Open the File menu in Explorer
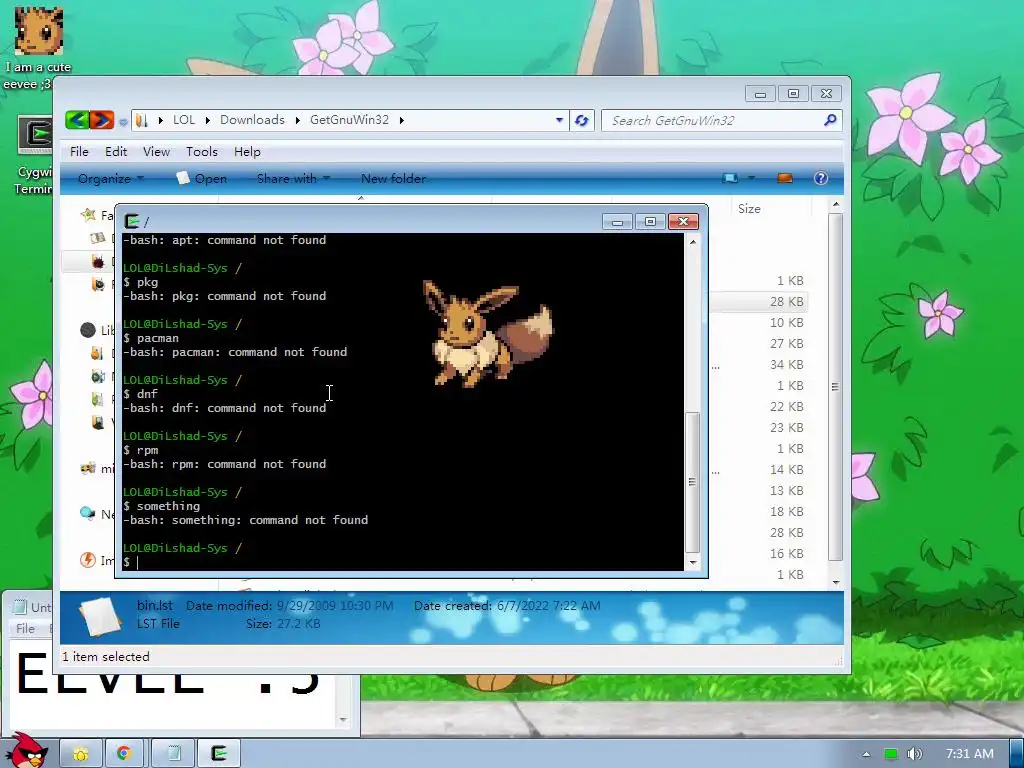Image resolution: width=1024 pixels, height=768 pixels. point(79,152)
